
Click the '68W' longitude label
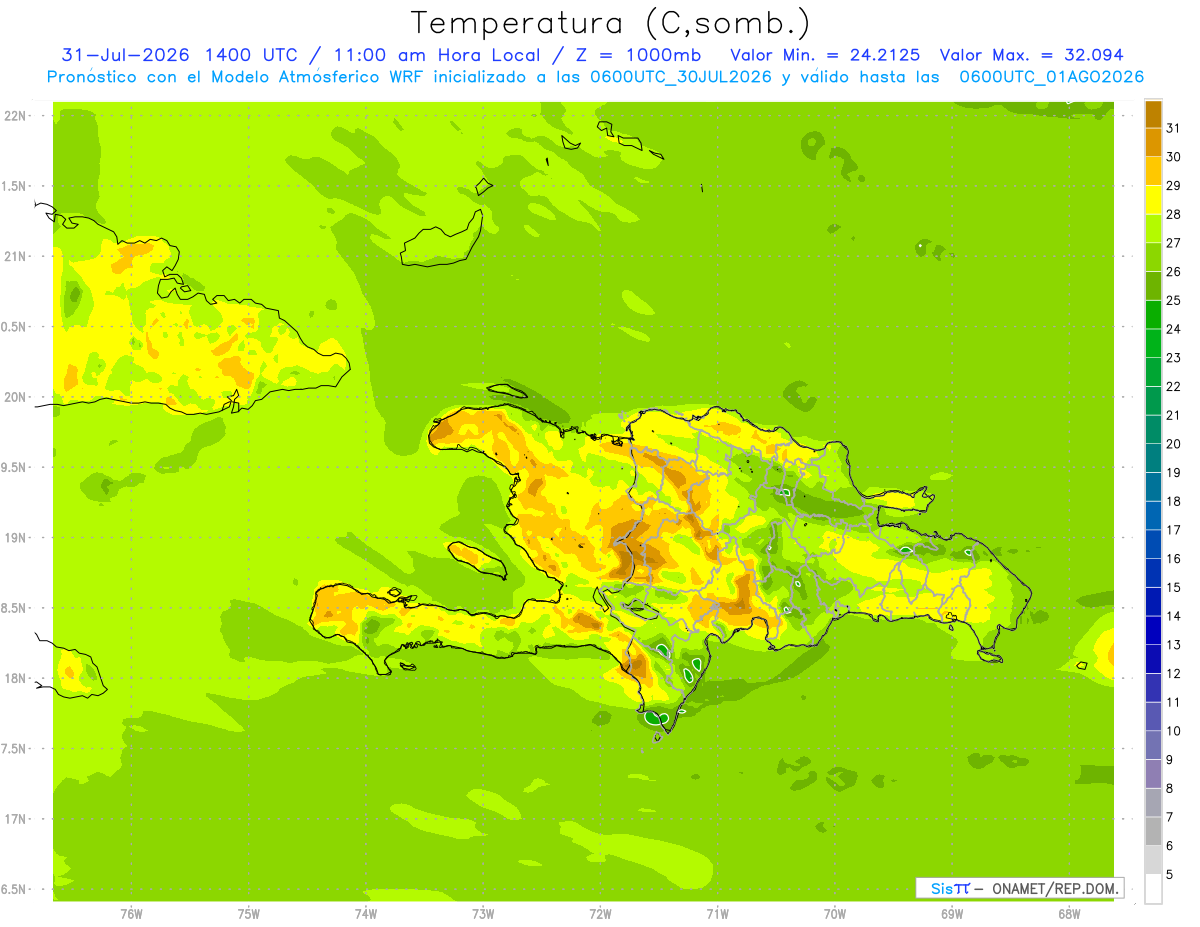[x=1069, y=913]
